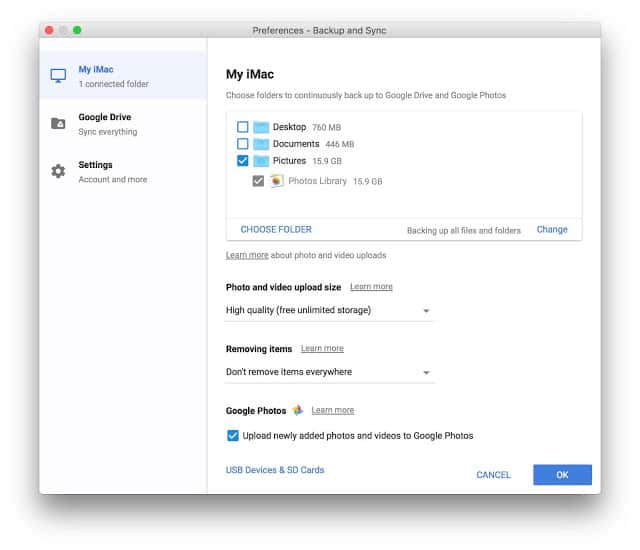Click the 1 connected folder subtitle
The height and width of the screenshot is (550, 640).
113,84
